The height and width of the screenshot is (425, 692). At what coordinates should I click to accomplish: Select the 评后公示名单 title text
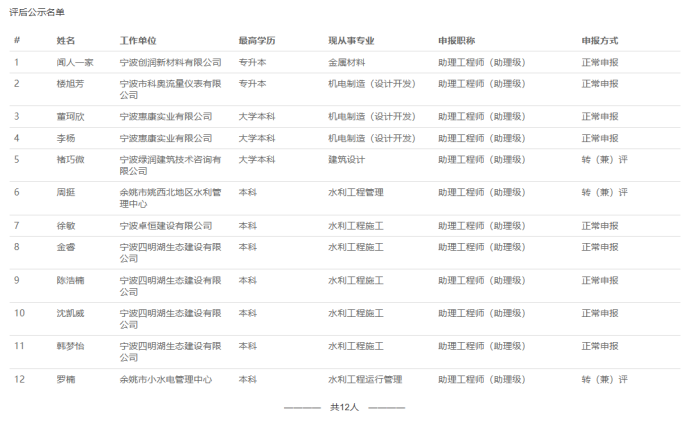coord(35,10)
